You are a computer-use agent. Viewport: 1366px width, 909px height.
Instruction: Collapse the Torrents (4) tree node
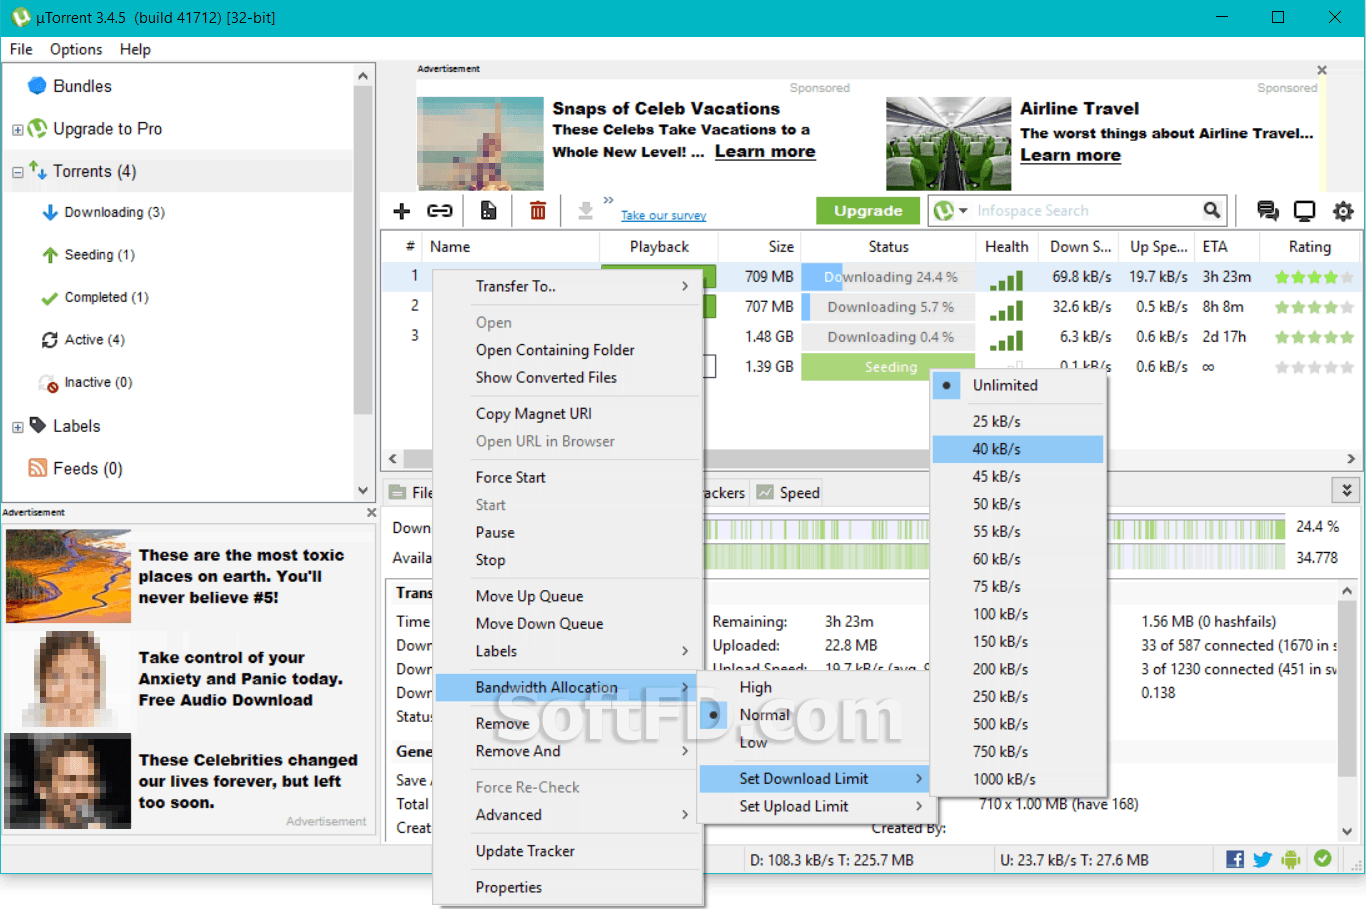click(17, 172)
